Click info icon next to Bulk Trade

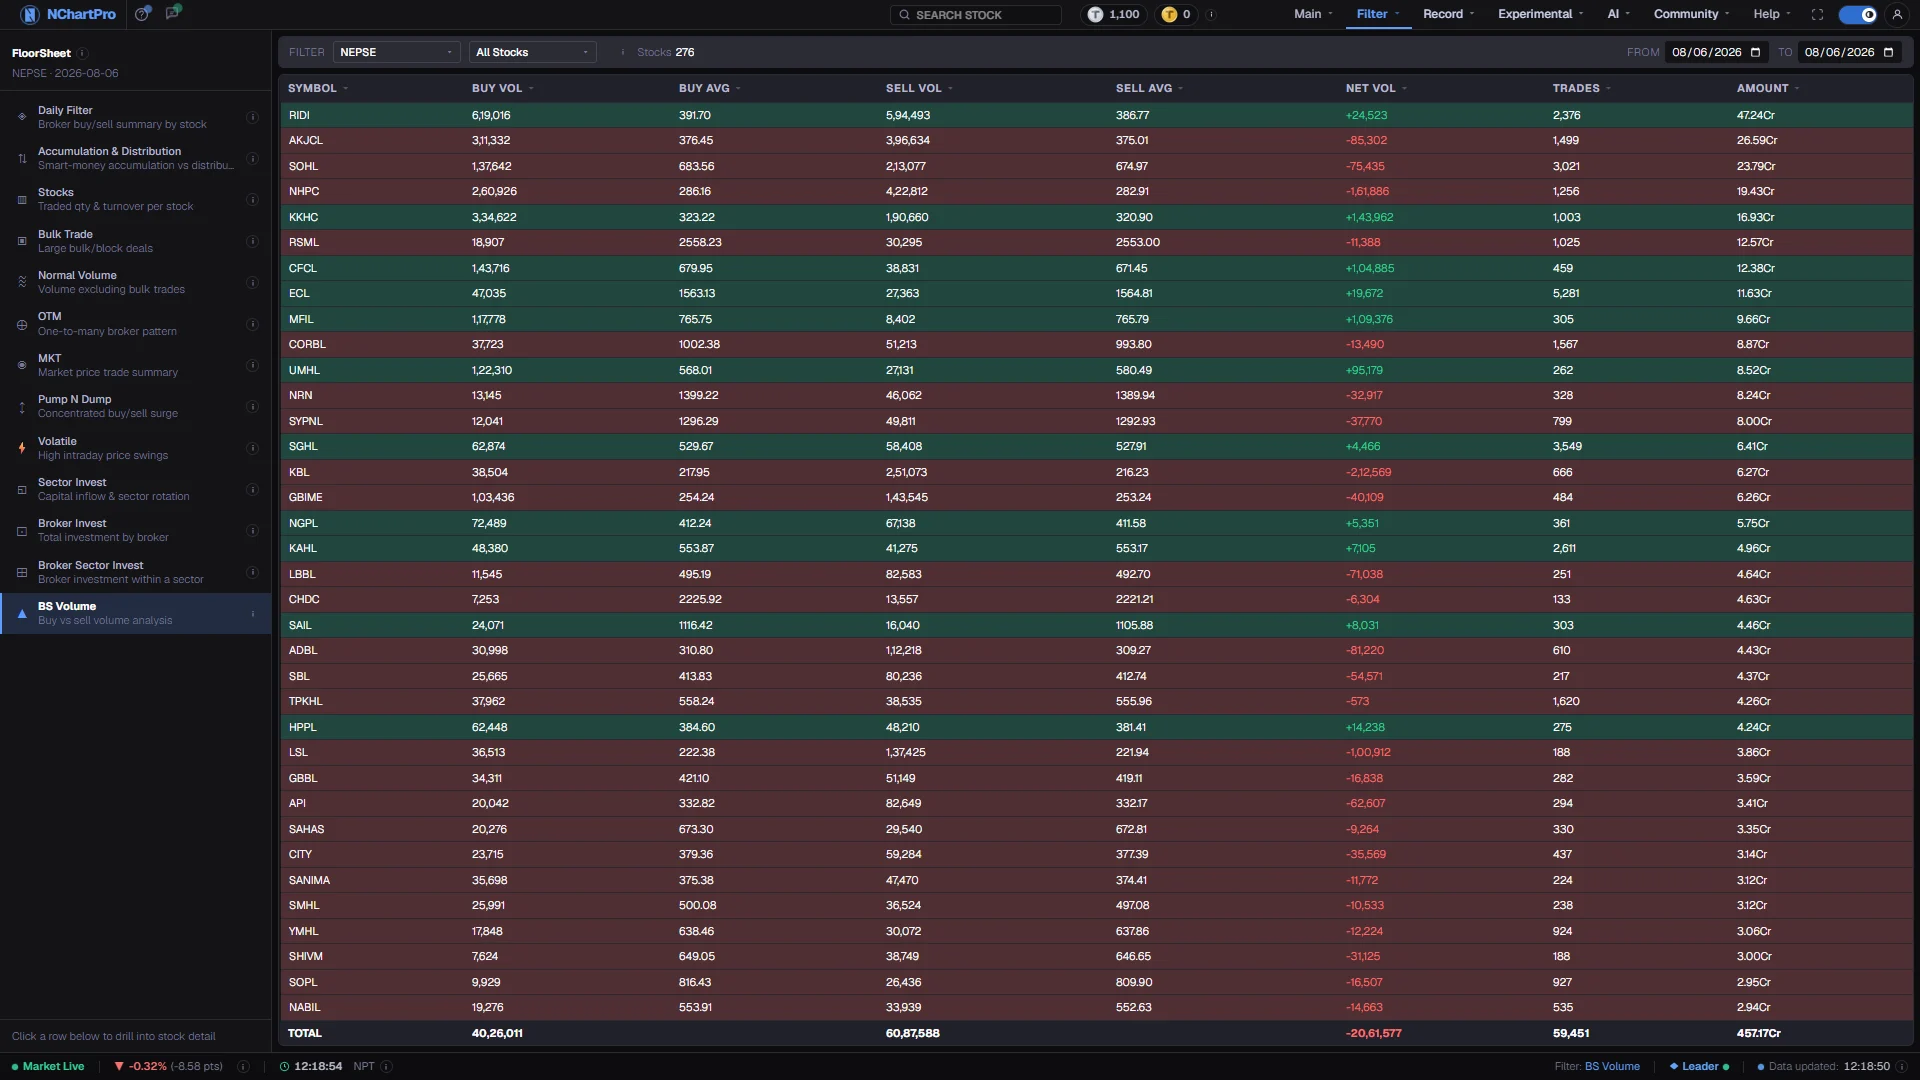click(x=252, y=241)
